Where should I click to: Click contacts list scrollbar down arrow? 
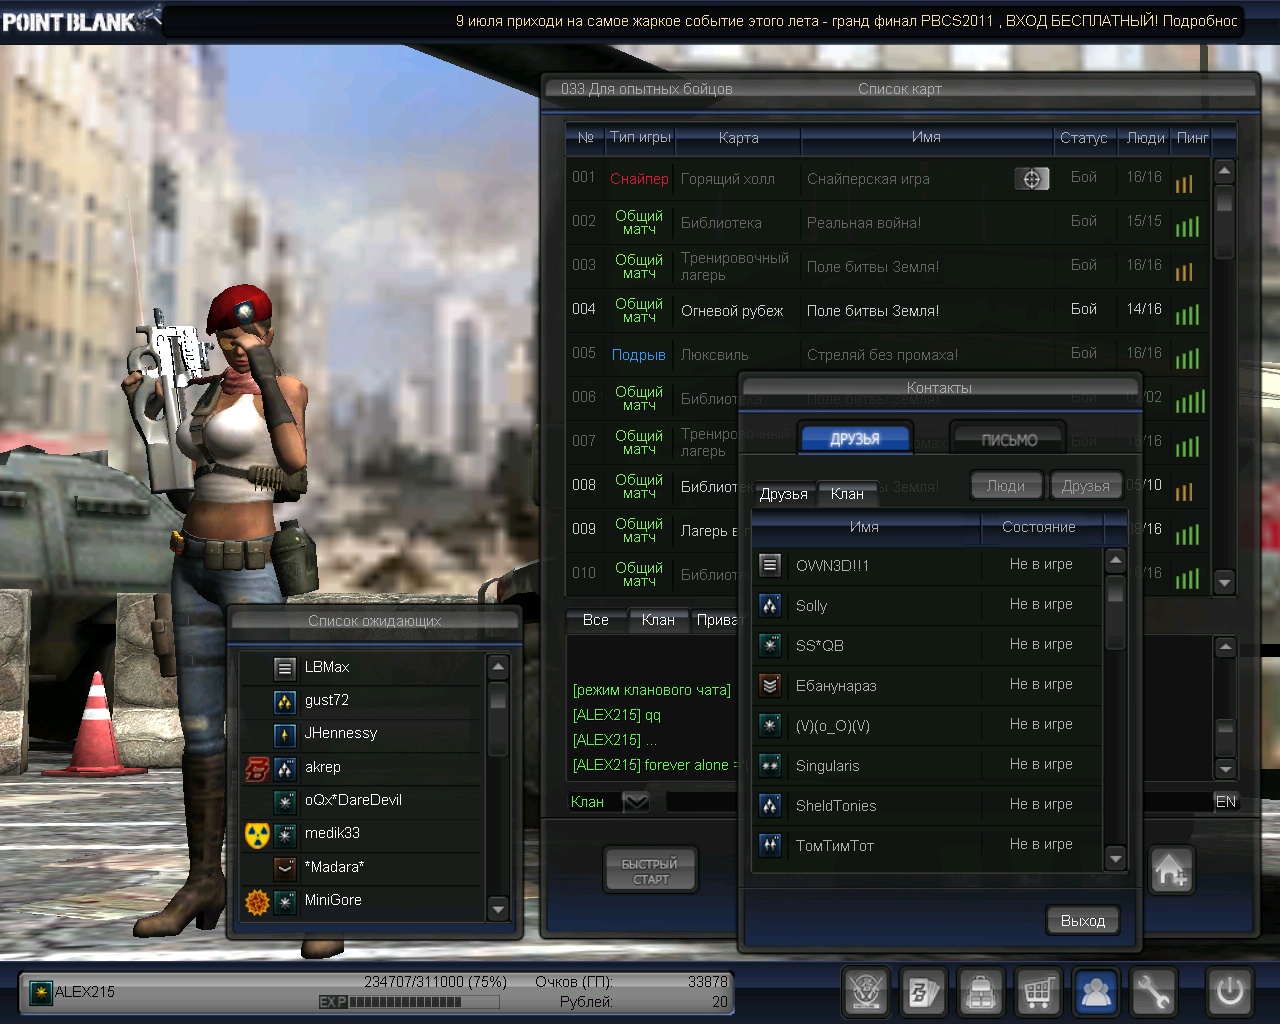(1116, 858)
